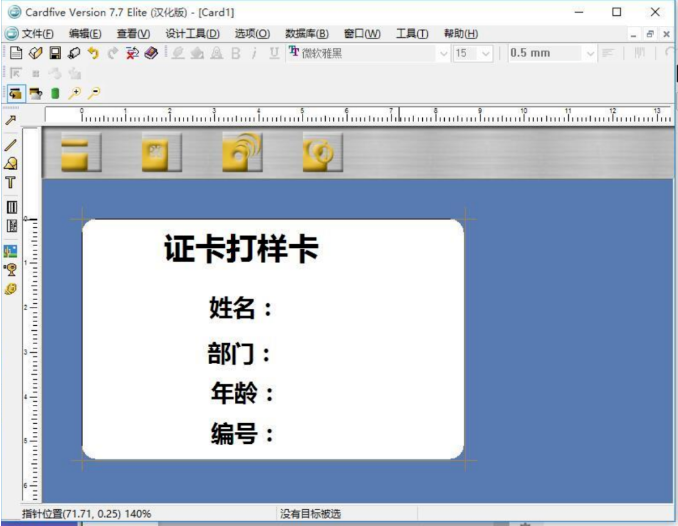Select the Barcode tool
The height and width of the screenshot is (526, 678).
11,207
